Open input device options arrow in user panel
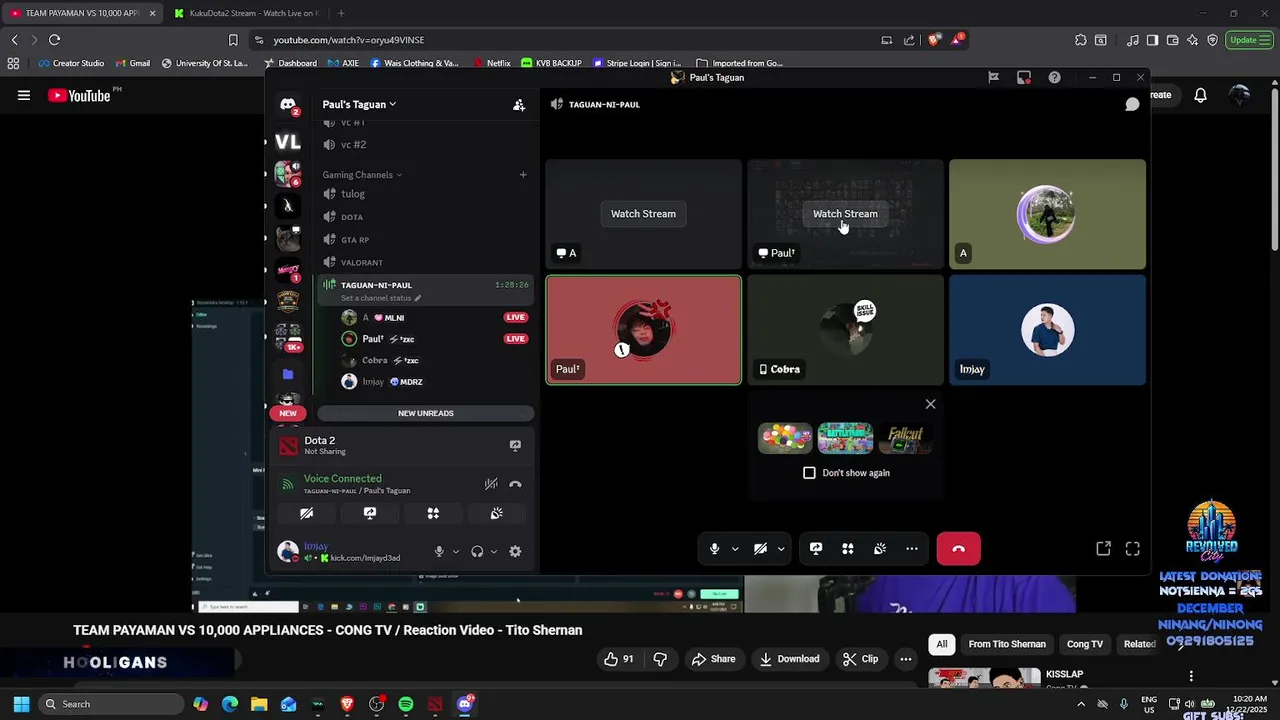Viewport: 1280px width, 720px height. click(456, 551)
